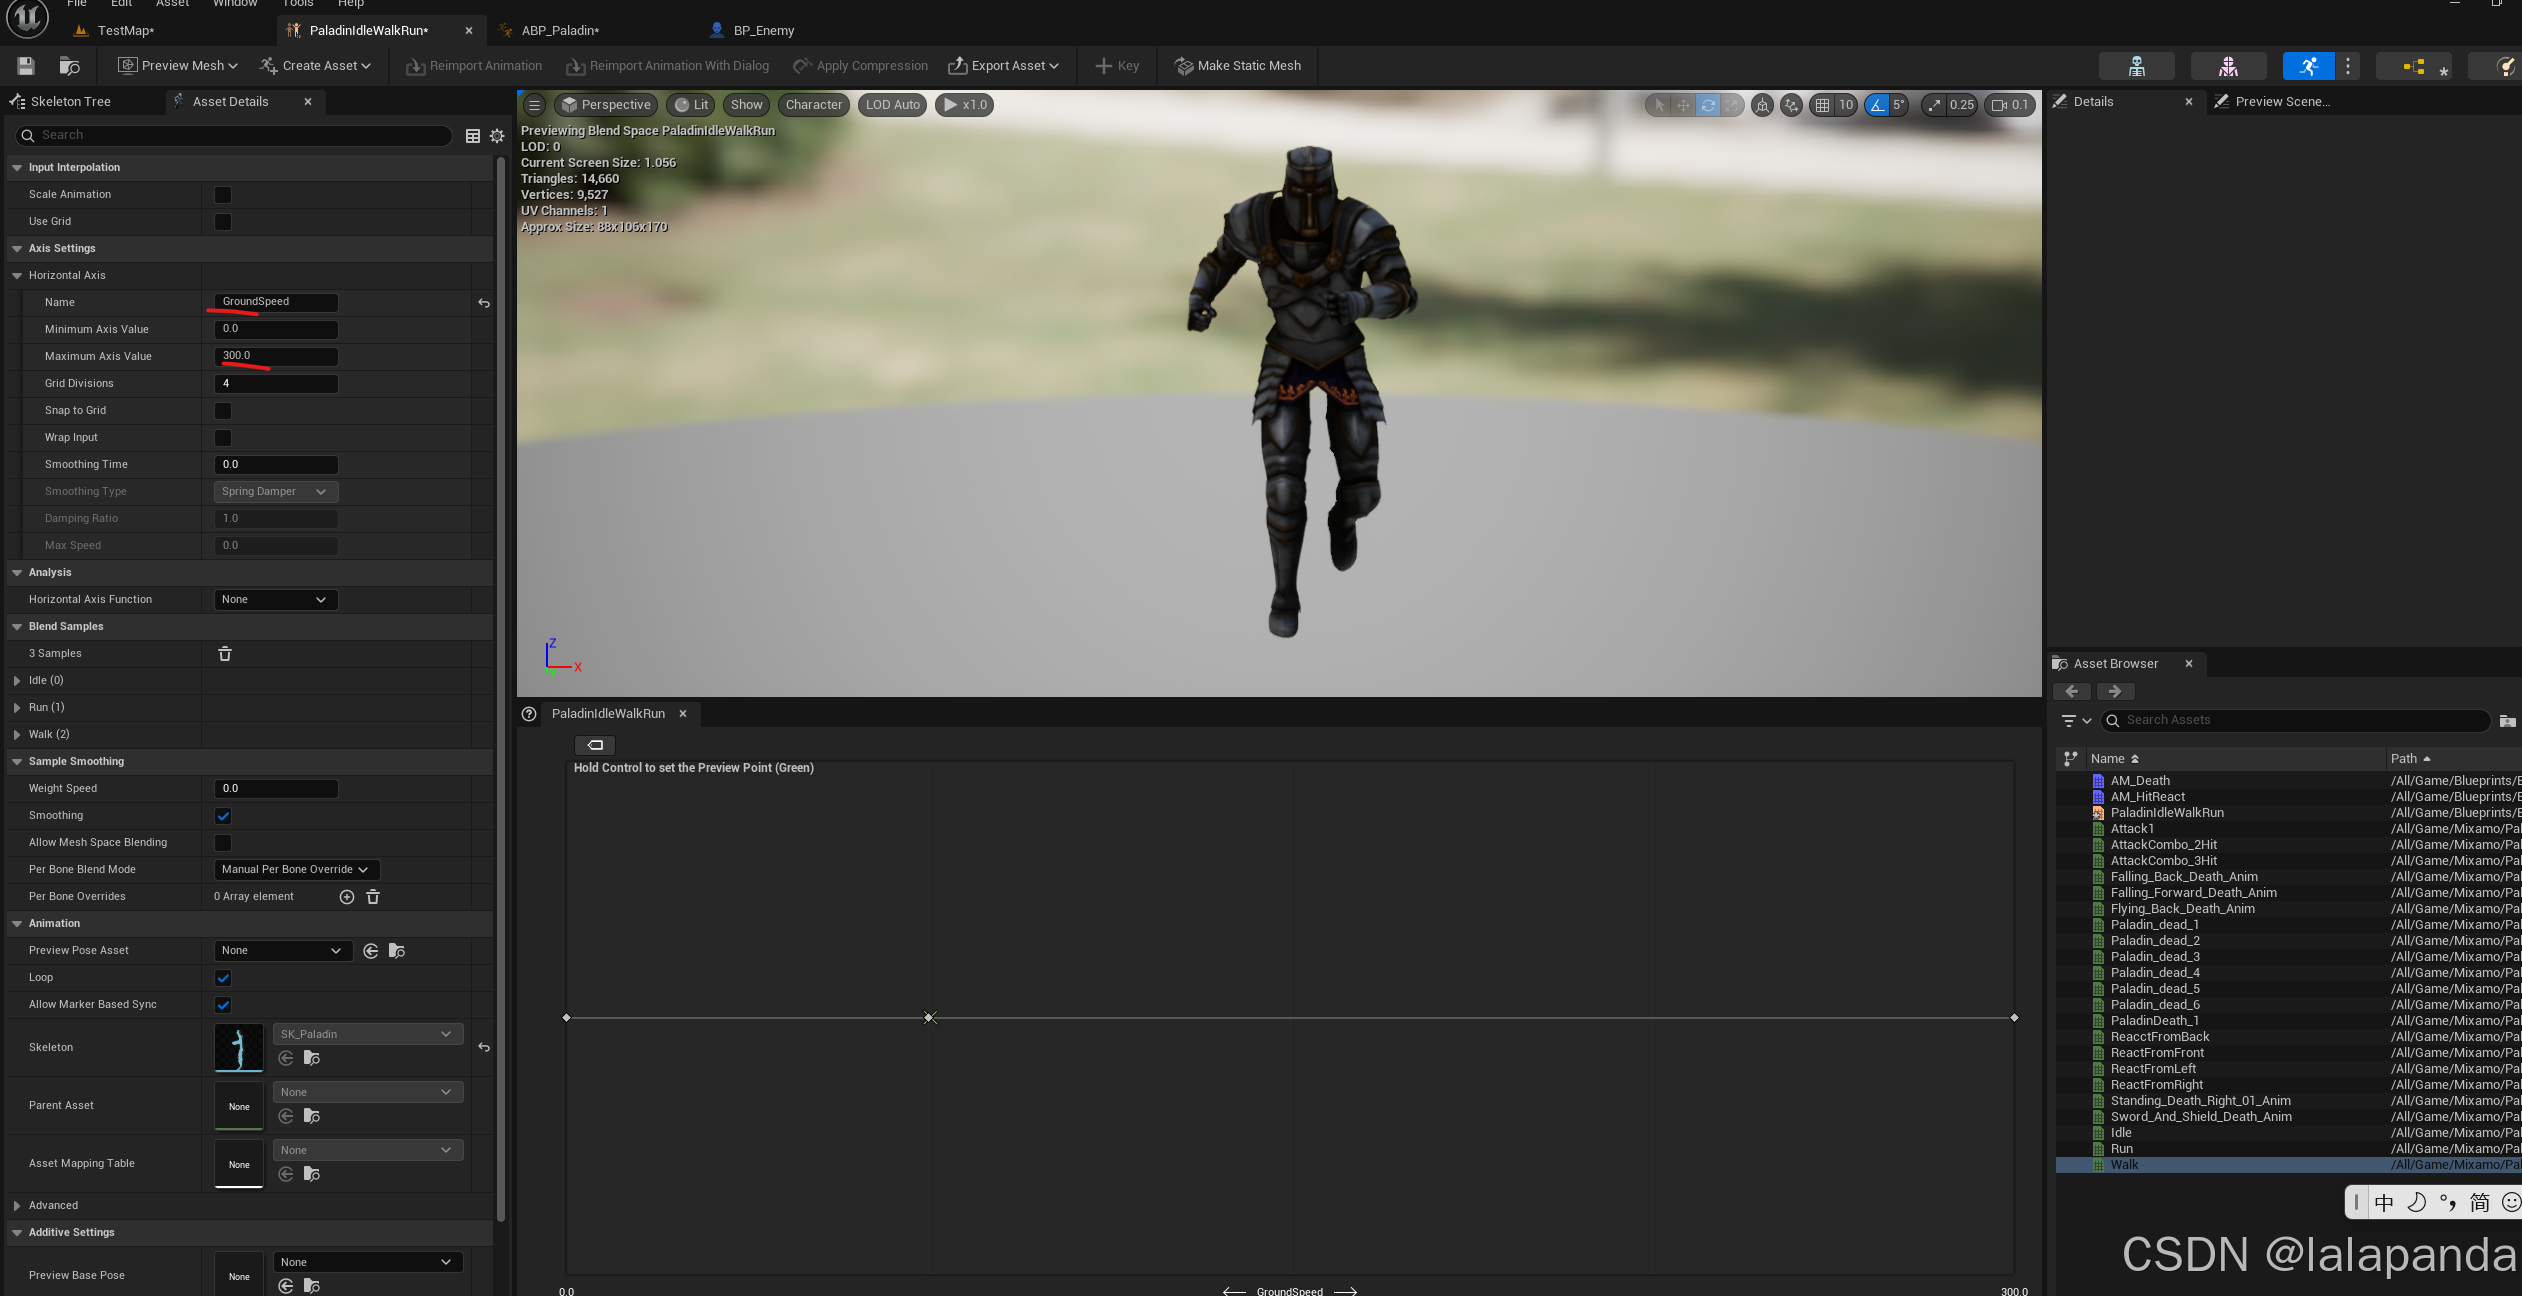Click the Save asset icon in toolbar
The image size is (2522, 1296).
tap(26, 66)
